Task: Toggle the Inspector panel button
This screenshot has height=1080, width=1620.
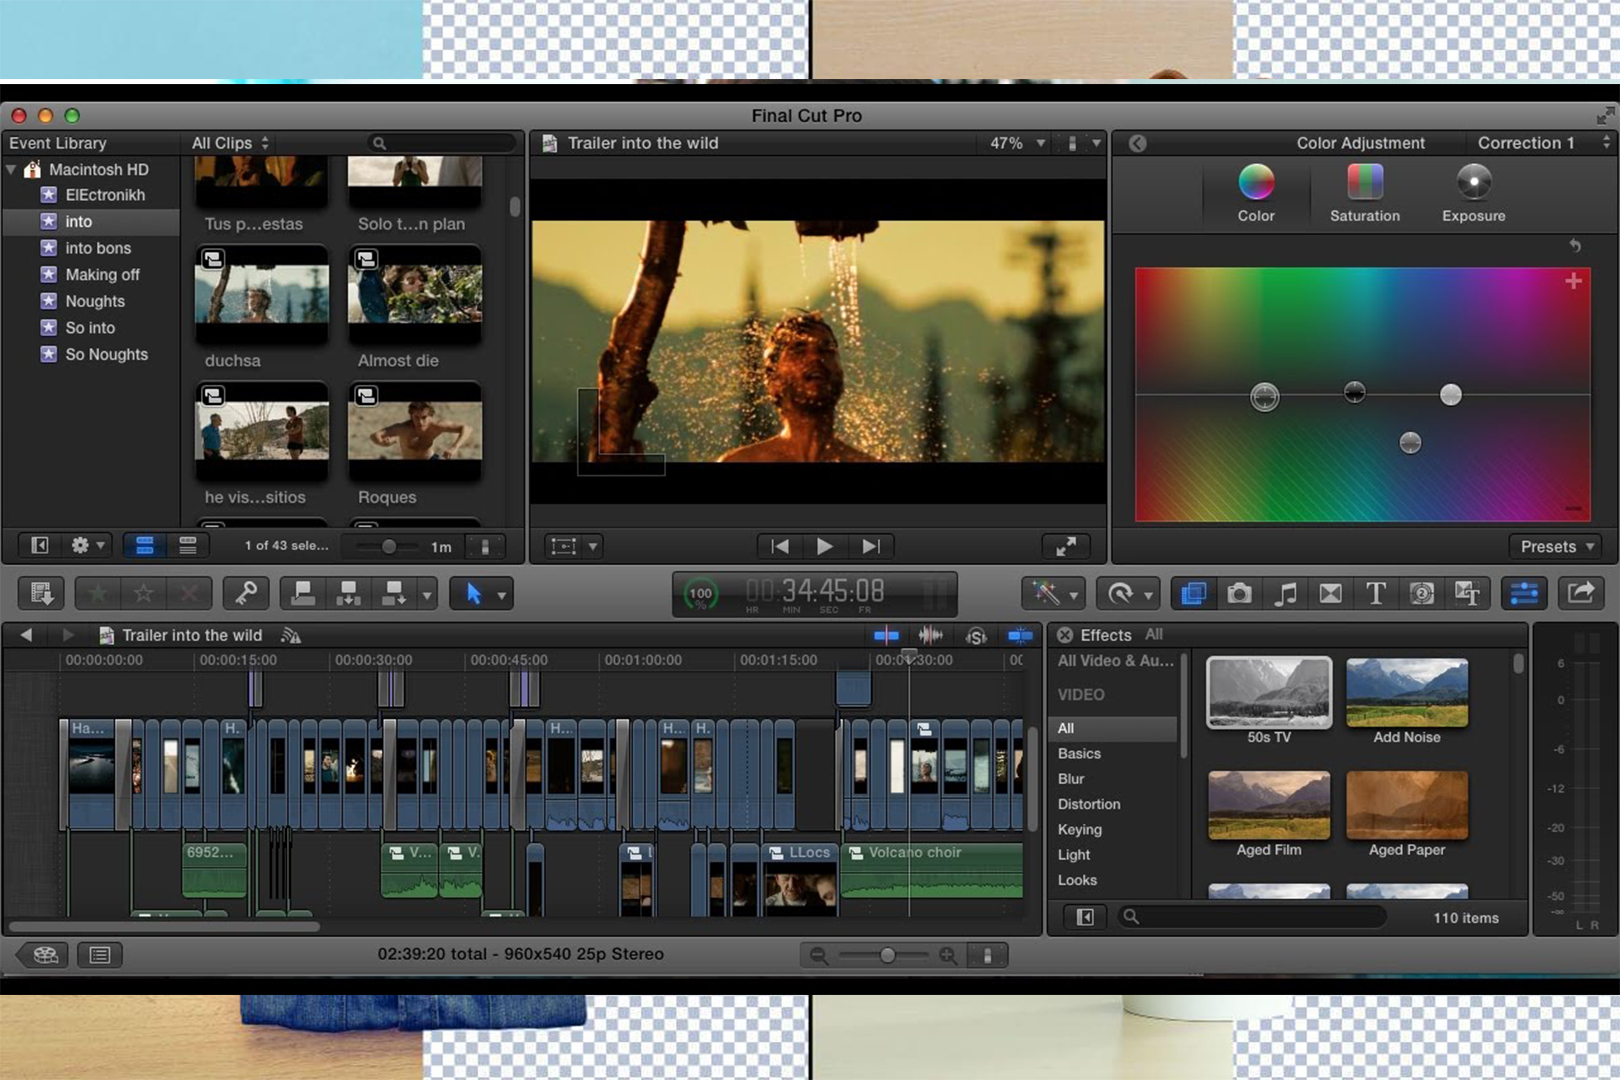Action: click(x=1523, y=594)
